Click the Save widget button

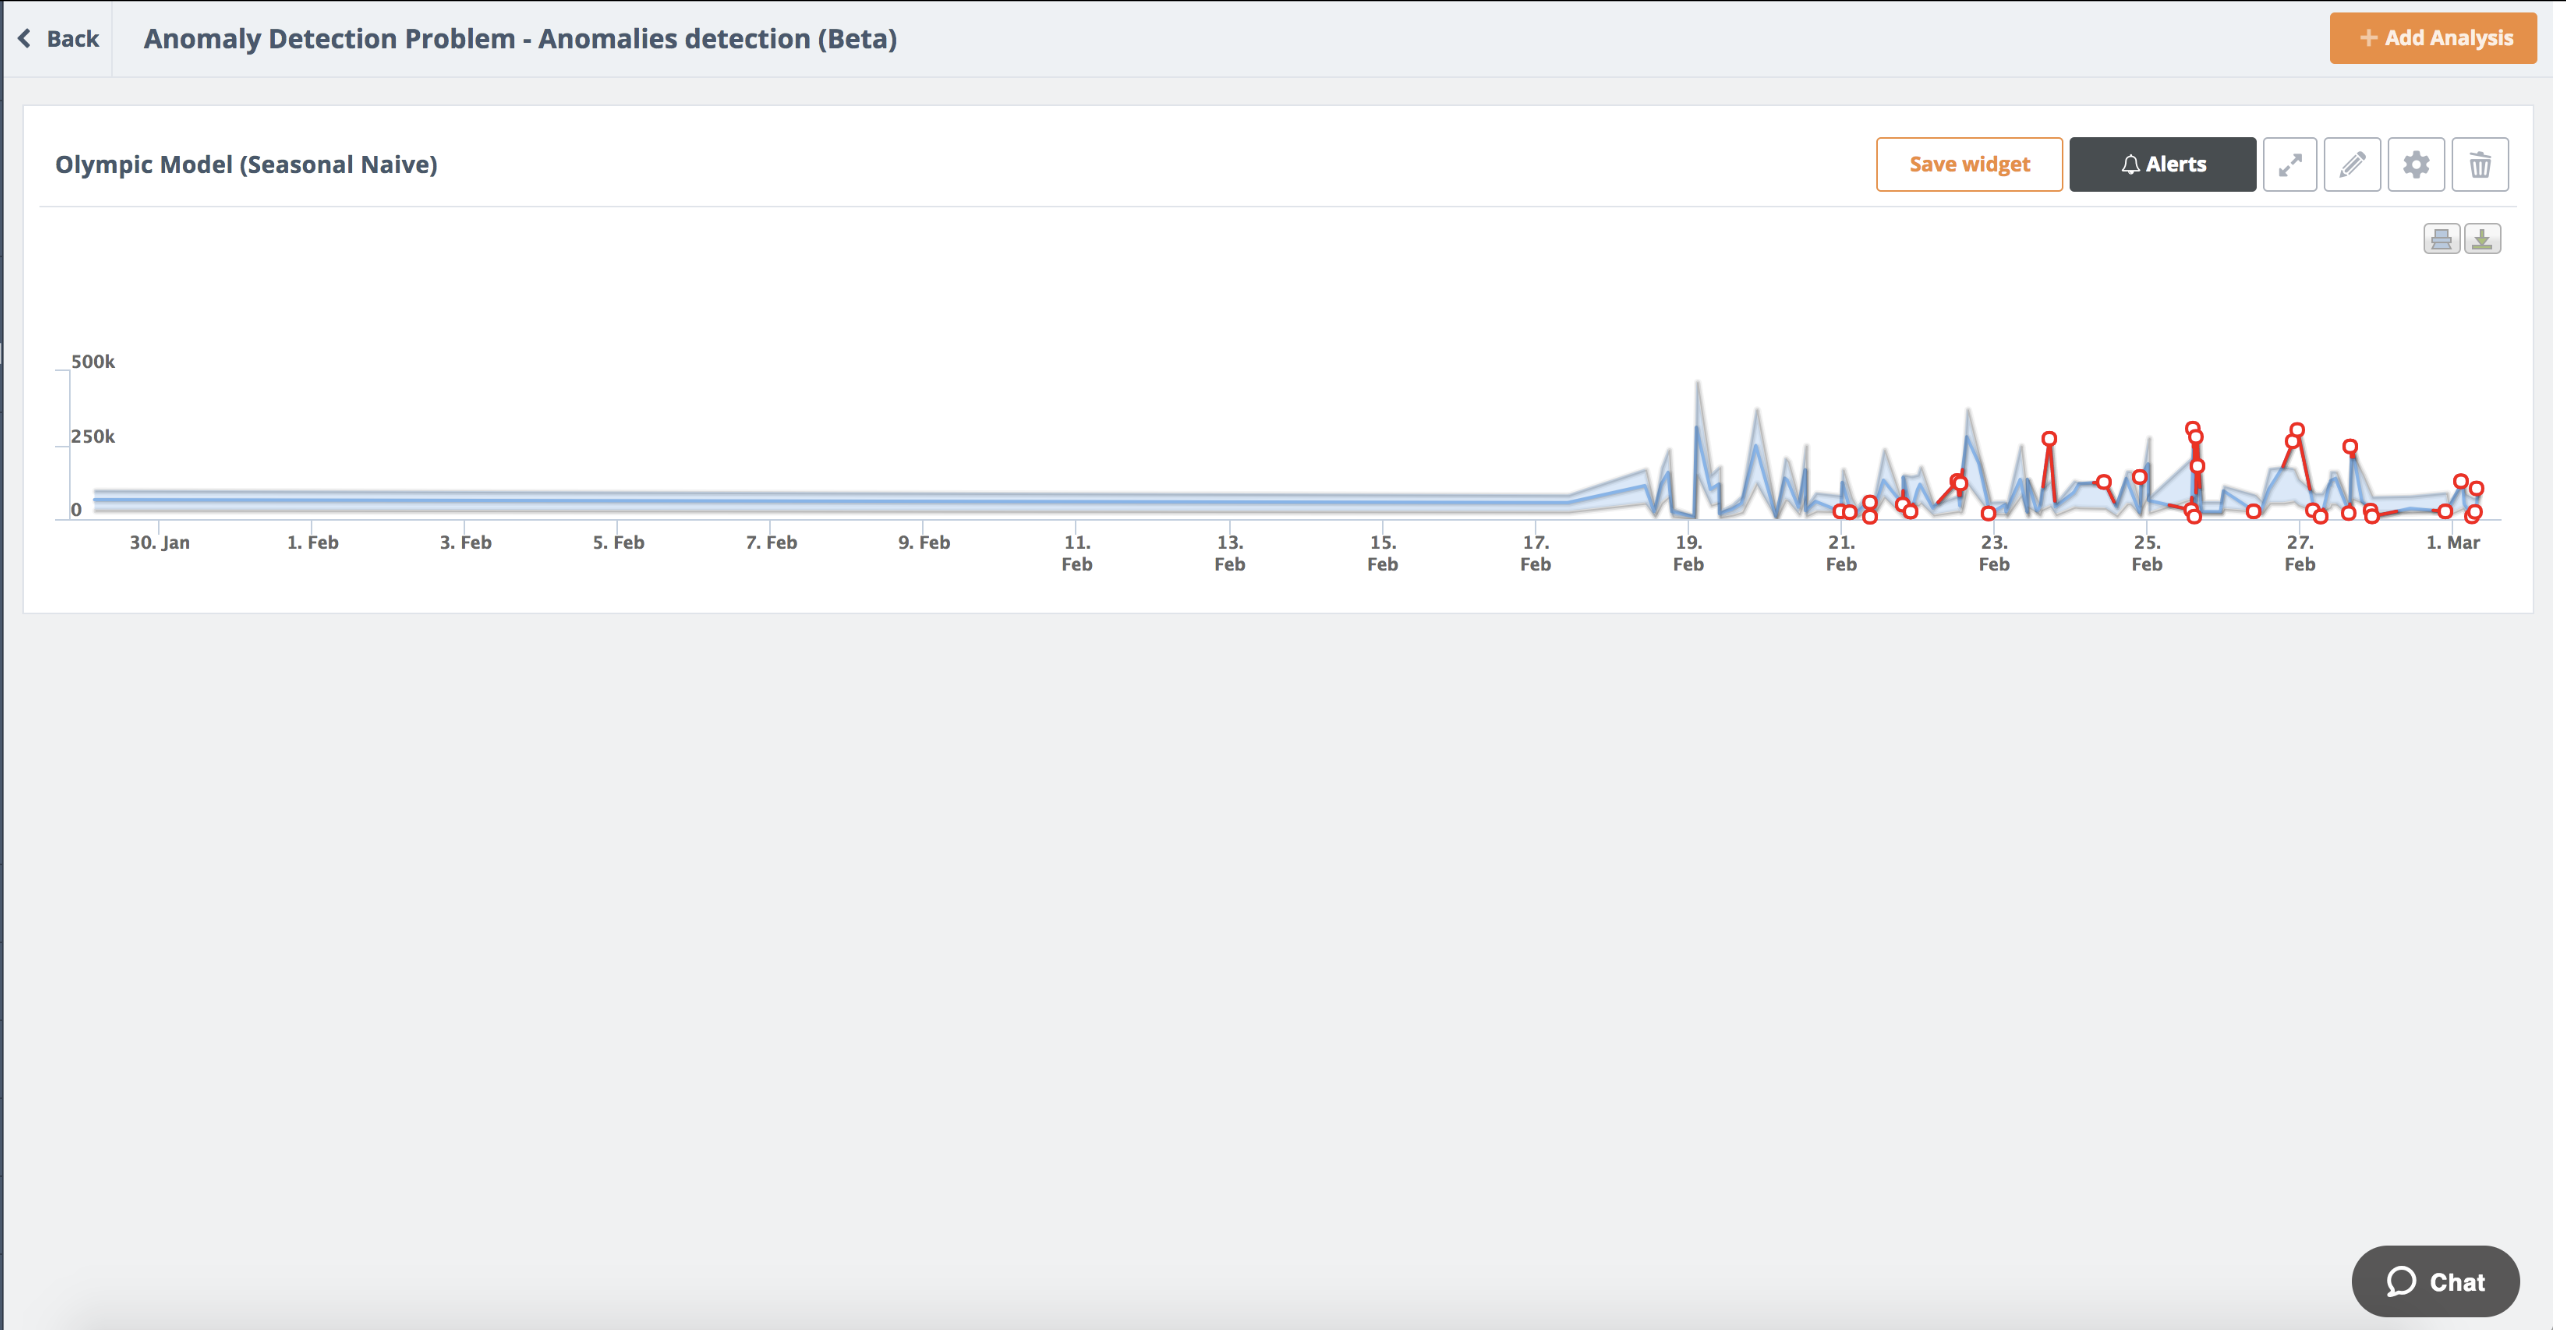pyautogui.click(x=1968, y=164)
